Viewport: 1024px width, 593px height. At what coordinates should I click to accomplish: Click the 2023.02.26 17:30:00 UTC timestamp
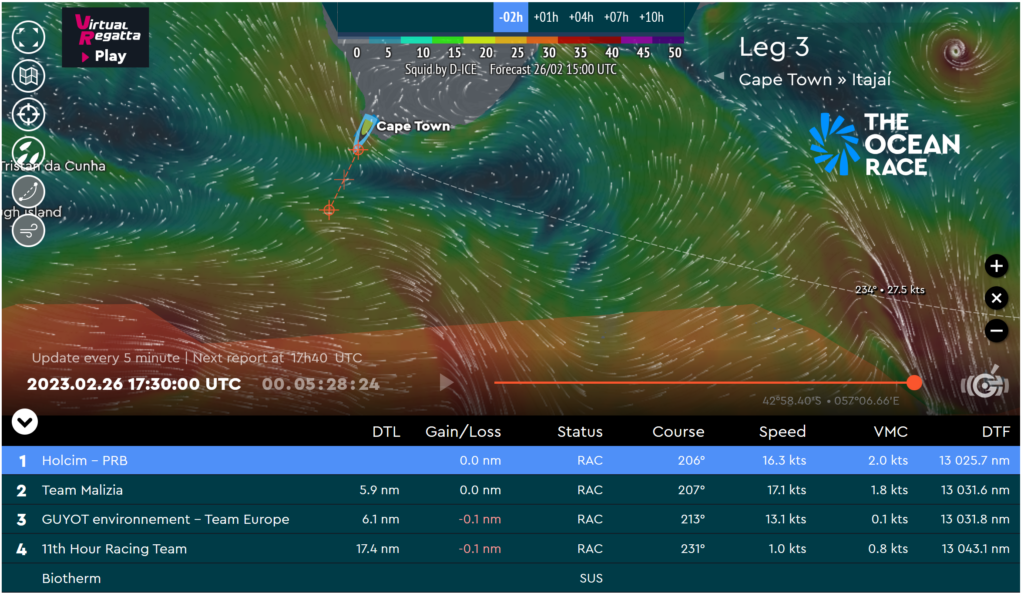pos(134,384)
